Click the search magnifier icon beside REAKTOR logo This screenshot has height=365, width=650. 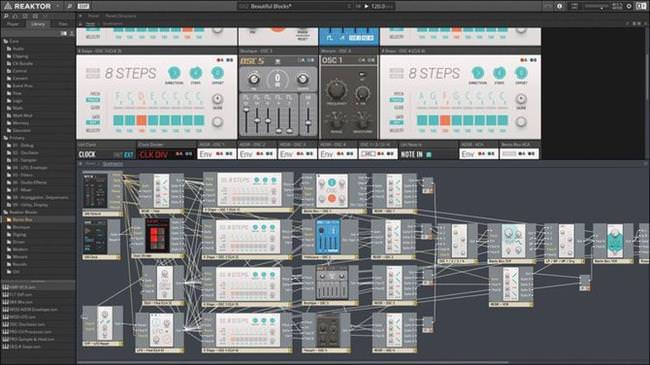(70, 6)
